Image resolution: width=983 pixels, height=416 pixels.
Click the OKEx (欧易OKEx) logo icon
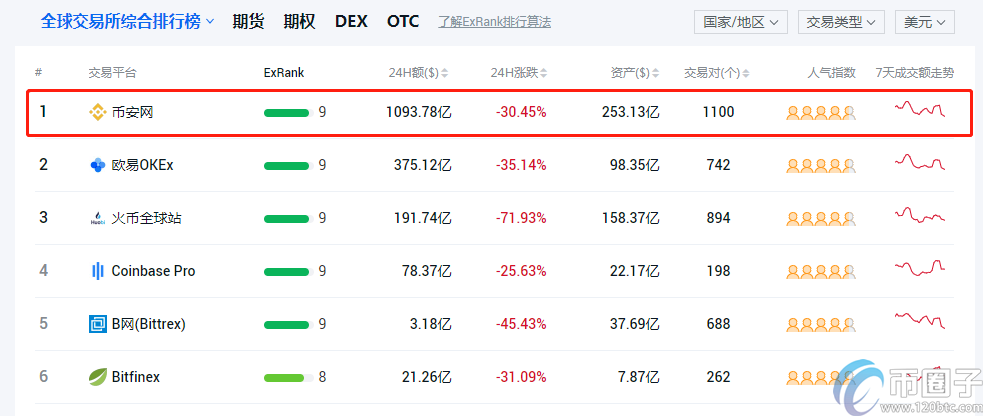click(98, 165)
